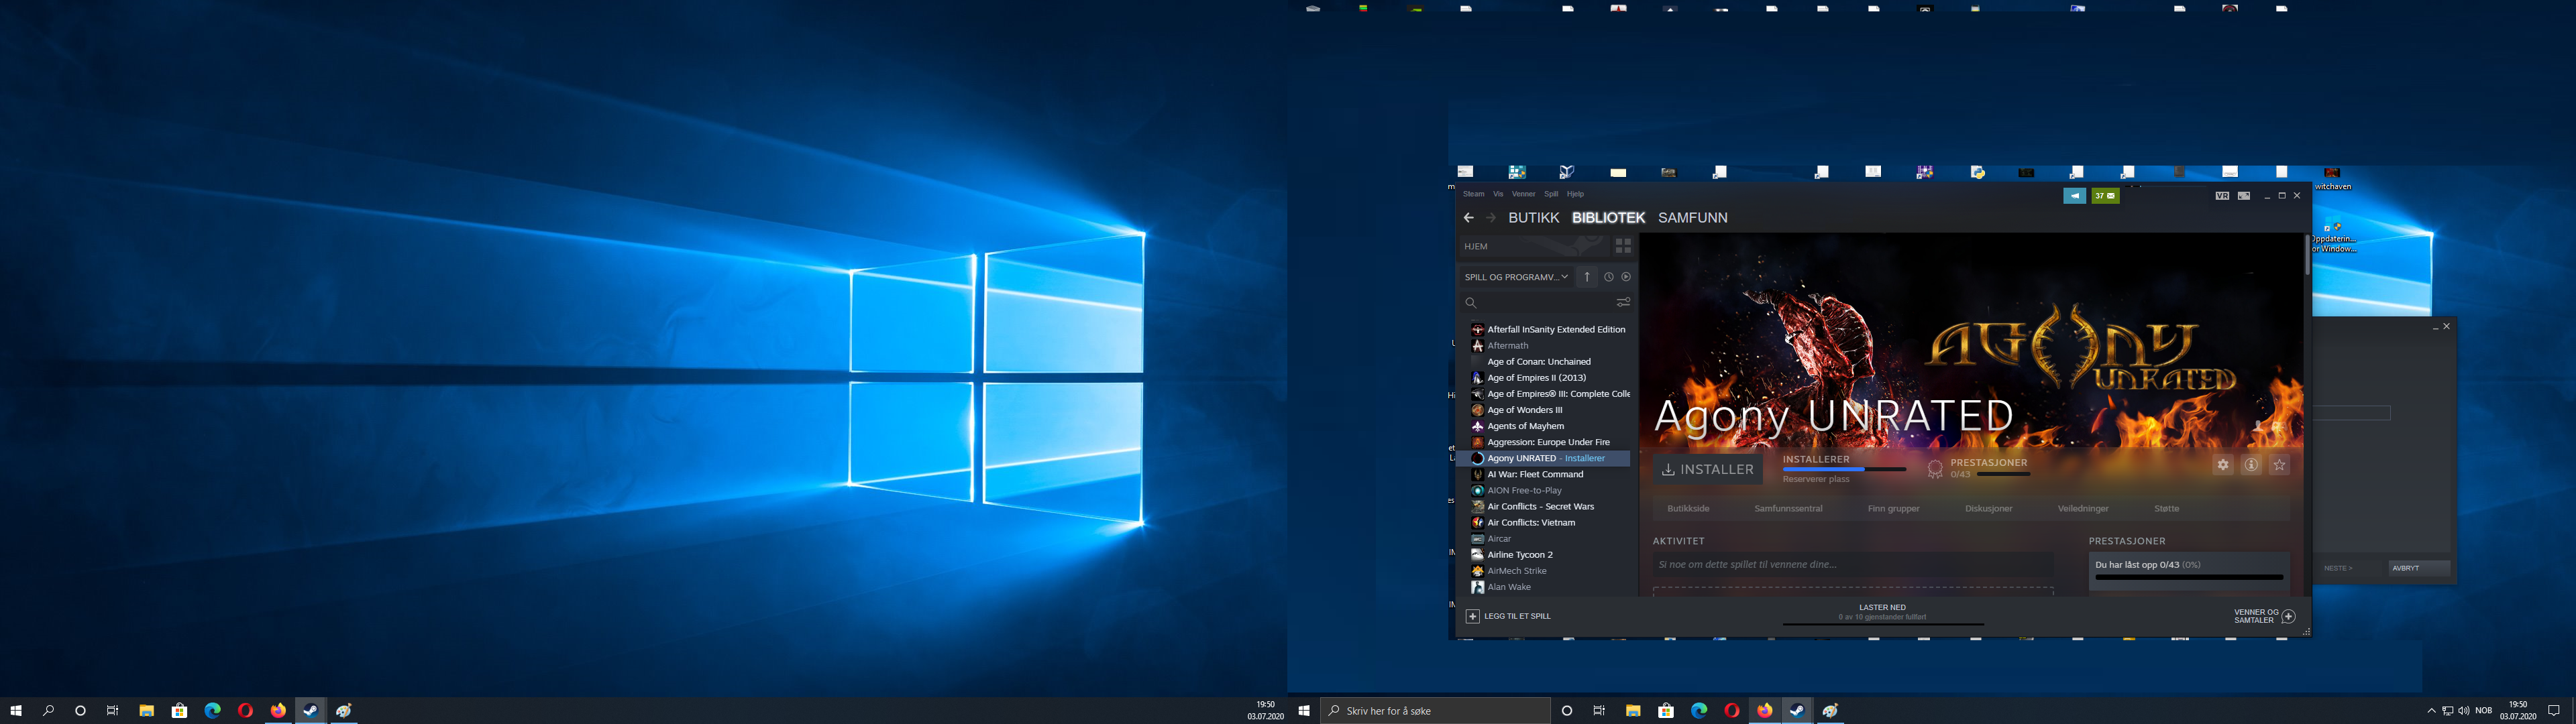Image resolution: width=2576 pixels, height=724 pixels.
Task: Mark Agony UNRATED as favorite star
Action: (2279, 465)
